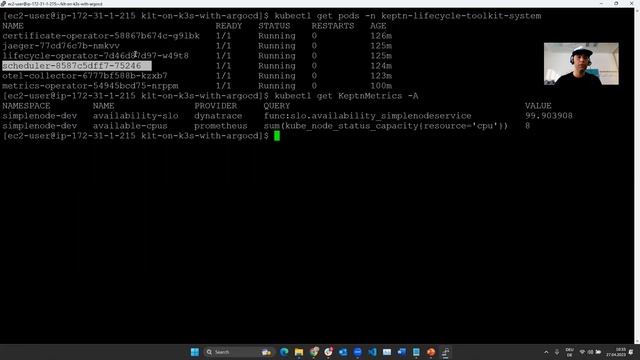Click the kubectl get KeptnMetrics -A command

click(x=346, y=96)
